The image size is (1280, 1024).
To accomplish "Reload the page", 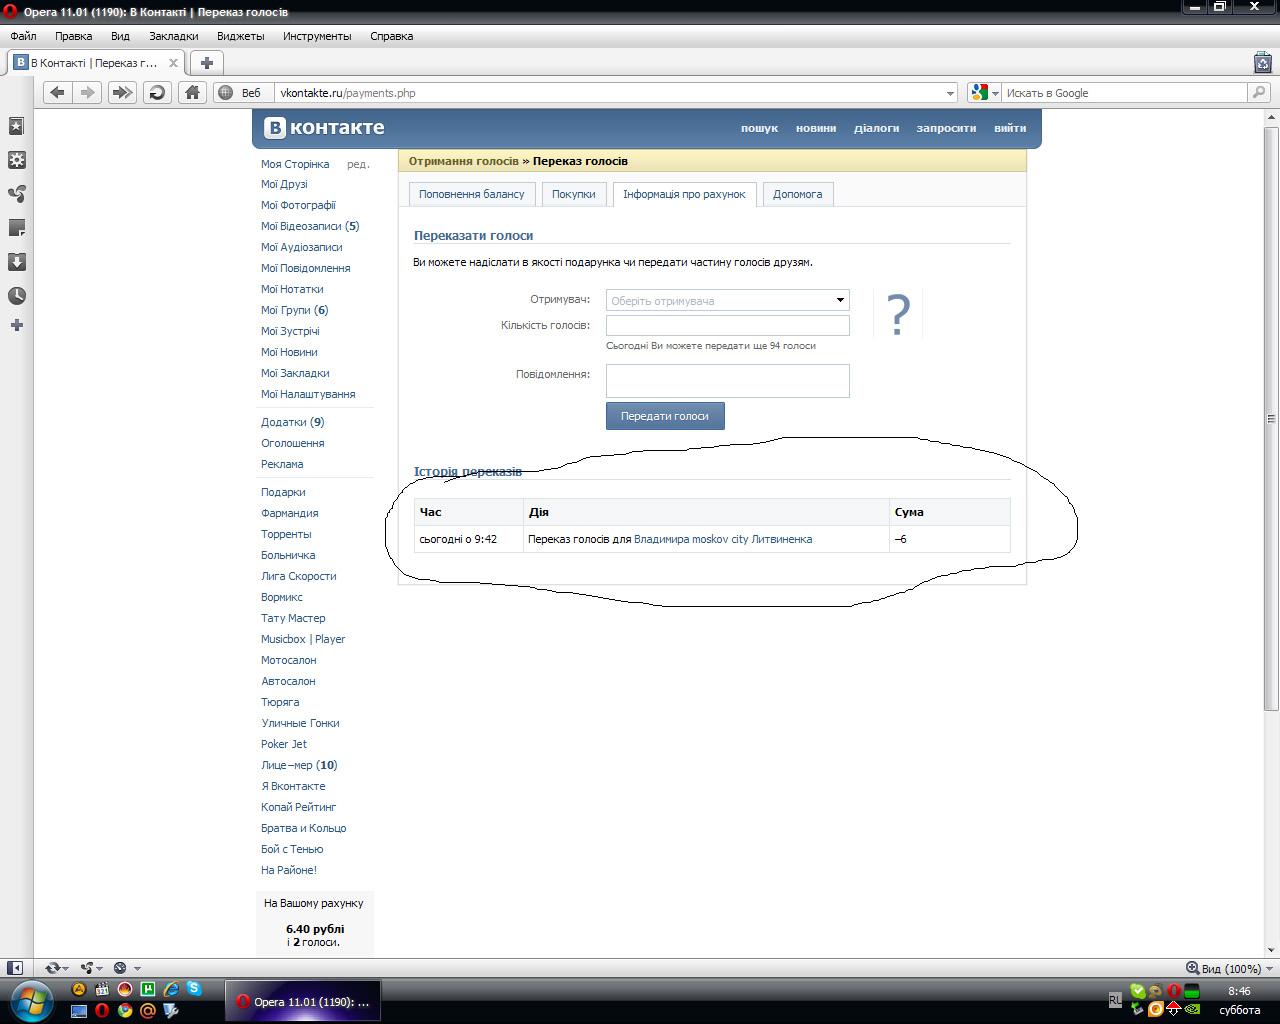I will [157, 93].
